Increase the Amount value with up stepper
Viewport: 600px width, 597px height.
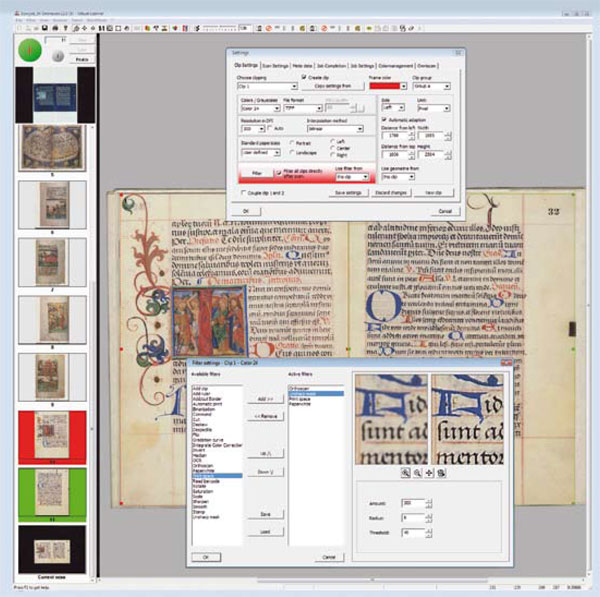[429, 501]
